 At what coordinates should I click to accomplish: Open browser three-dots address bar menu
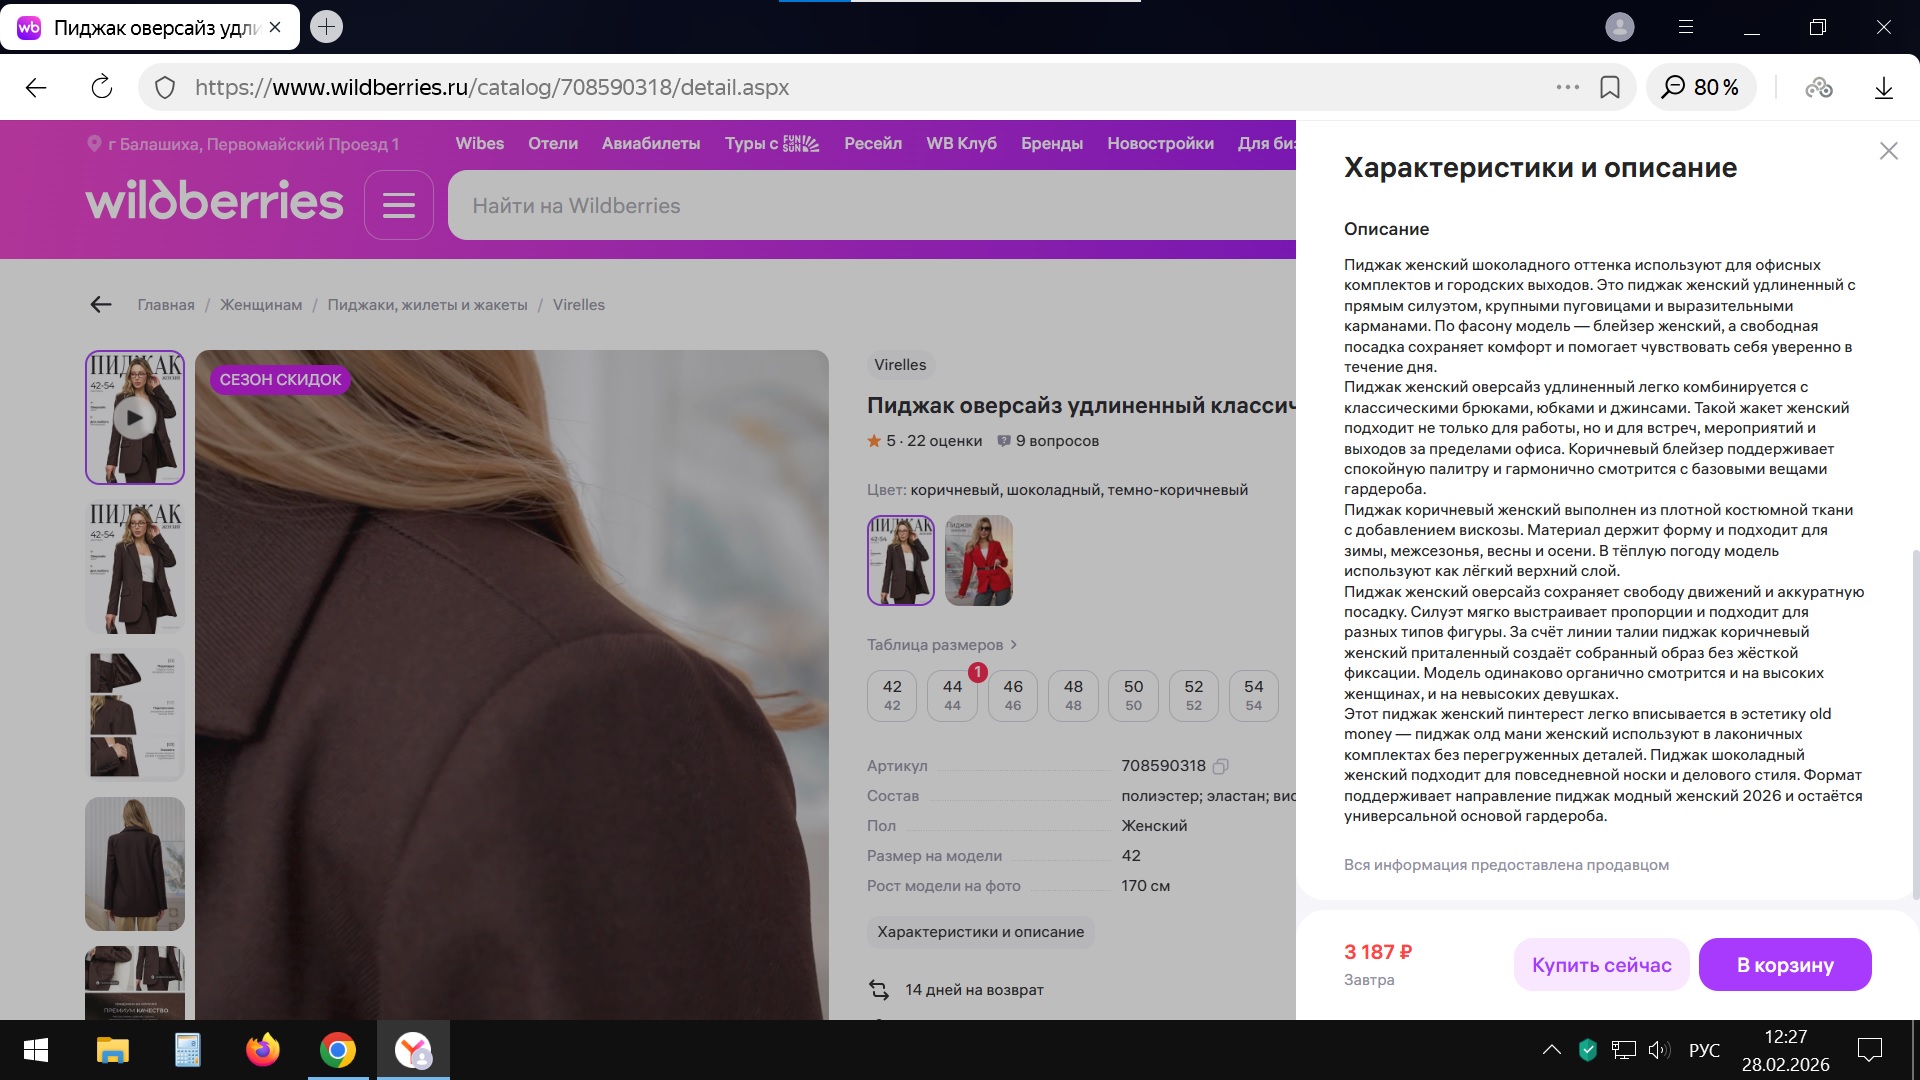[1567, 88]
